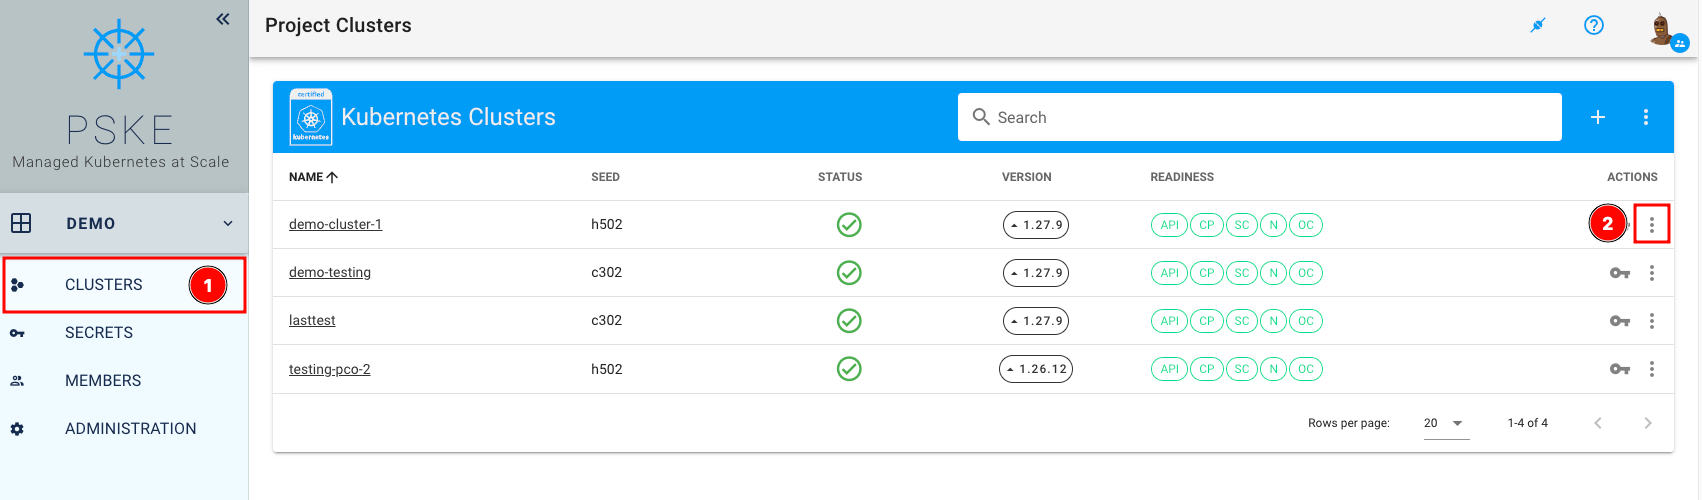Click the connection plug icon in header
This screenshot has width=1702, height=500.
coord(1538,25)
